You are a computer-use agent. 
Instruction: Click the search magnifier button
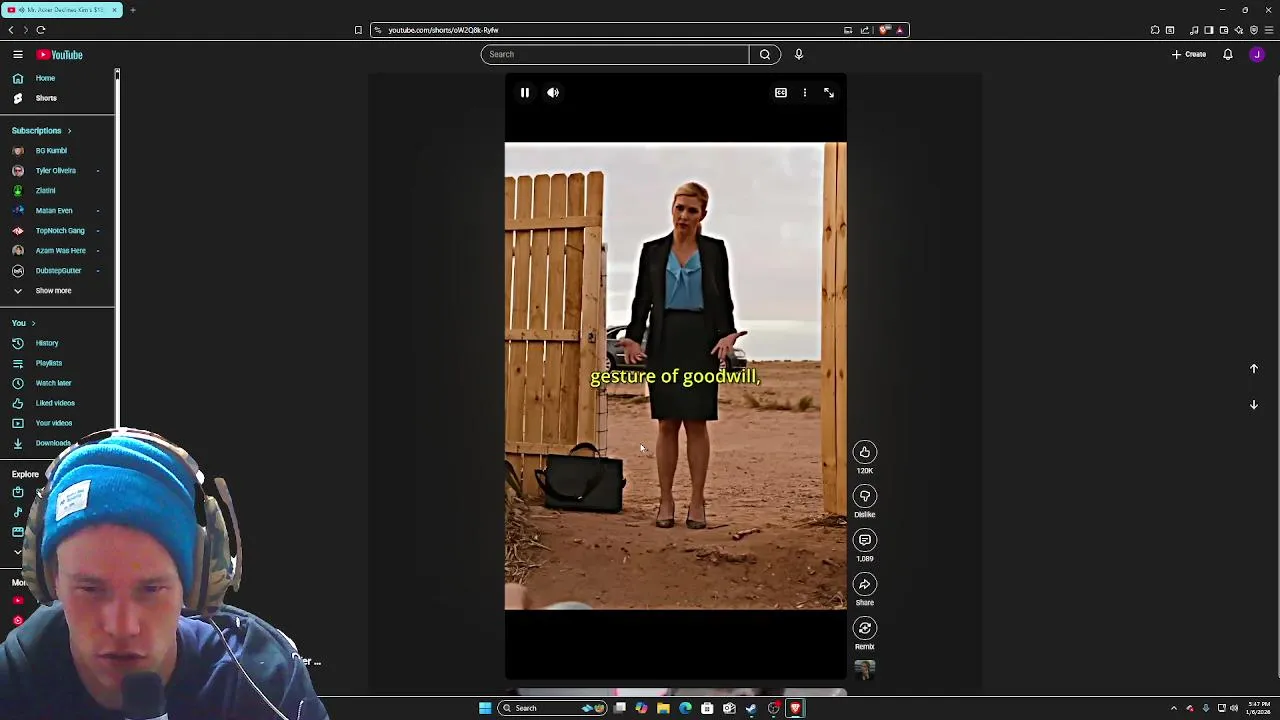point(765,54)
